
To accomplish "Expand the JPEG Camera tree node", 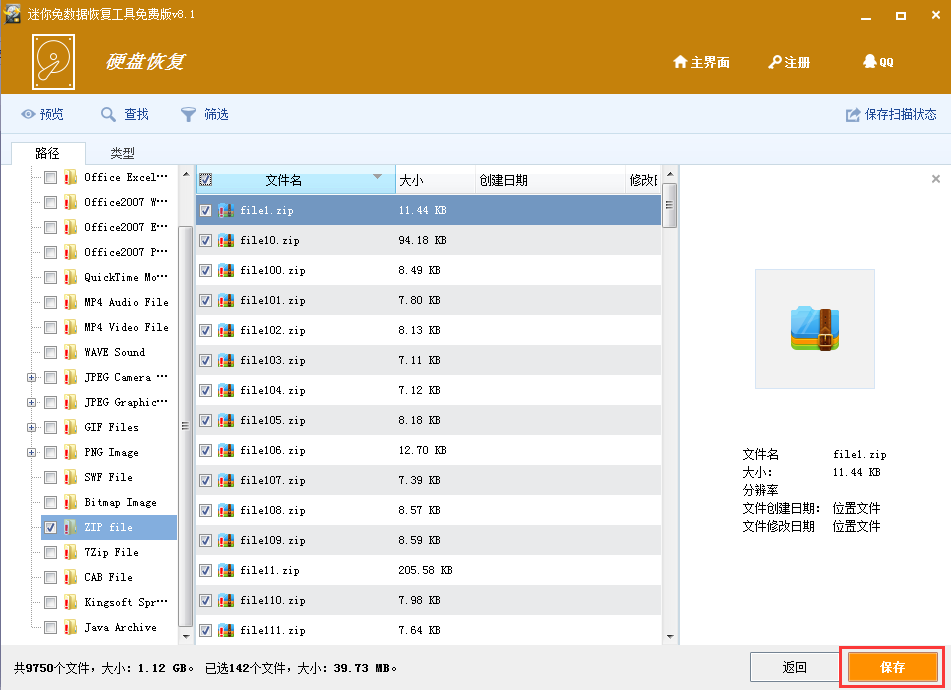I will point(32,378).
